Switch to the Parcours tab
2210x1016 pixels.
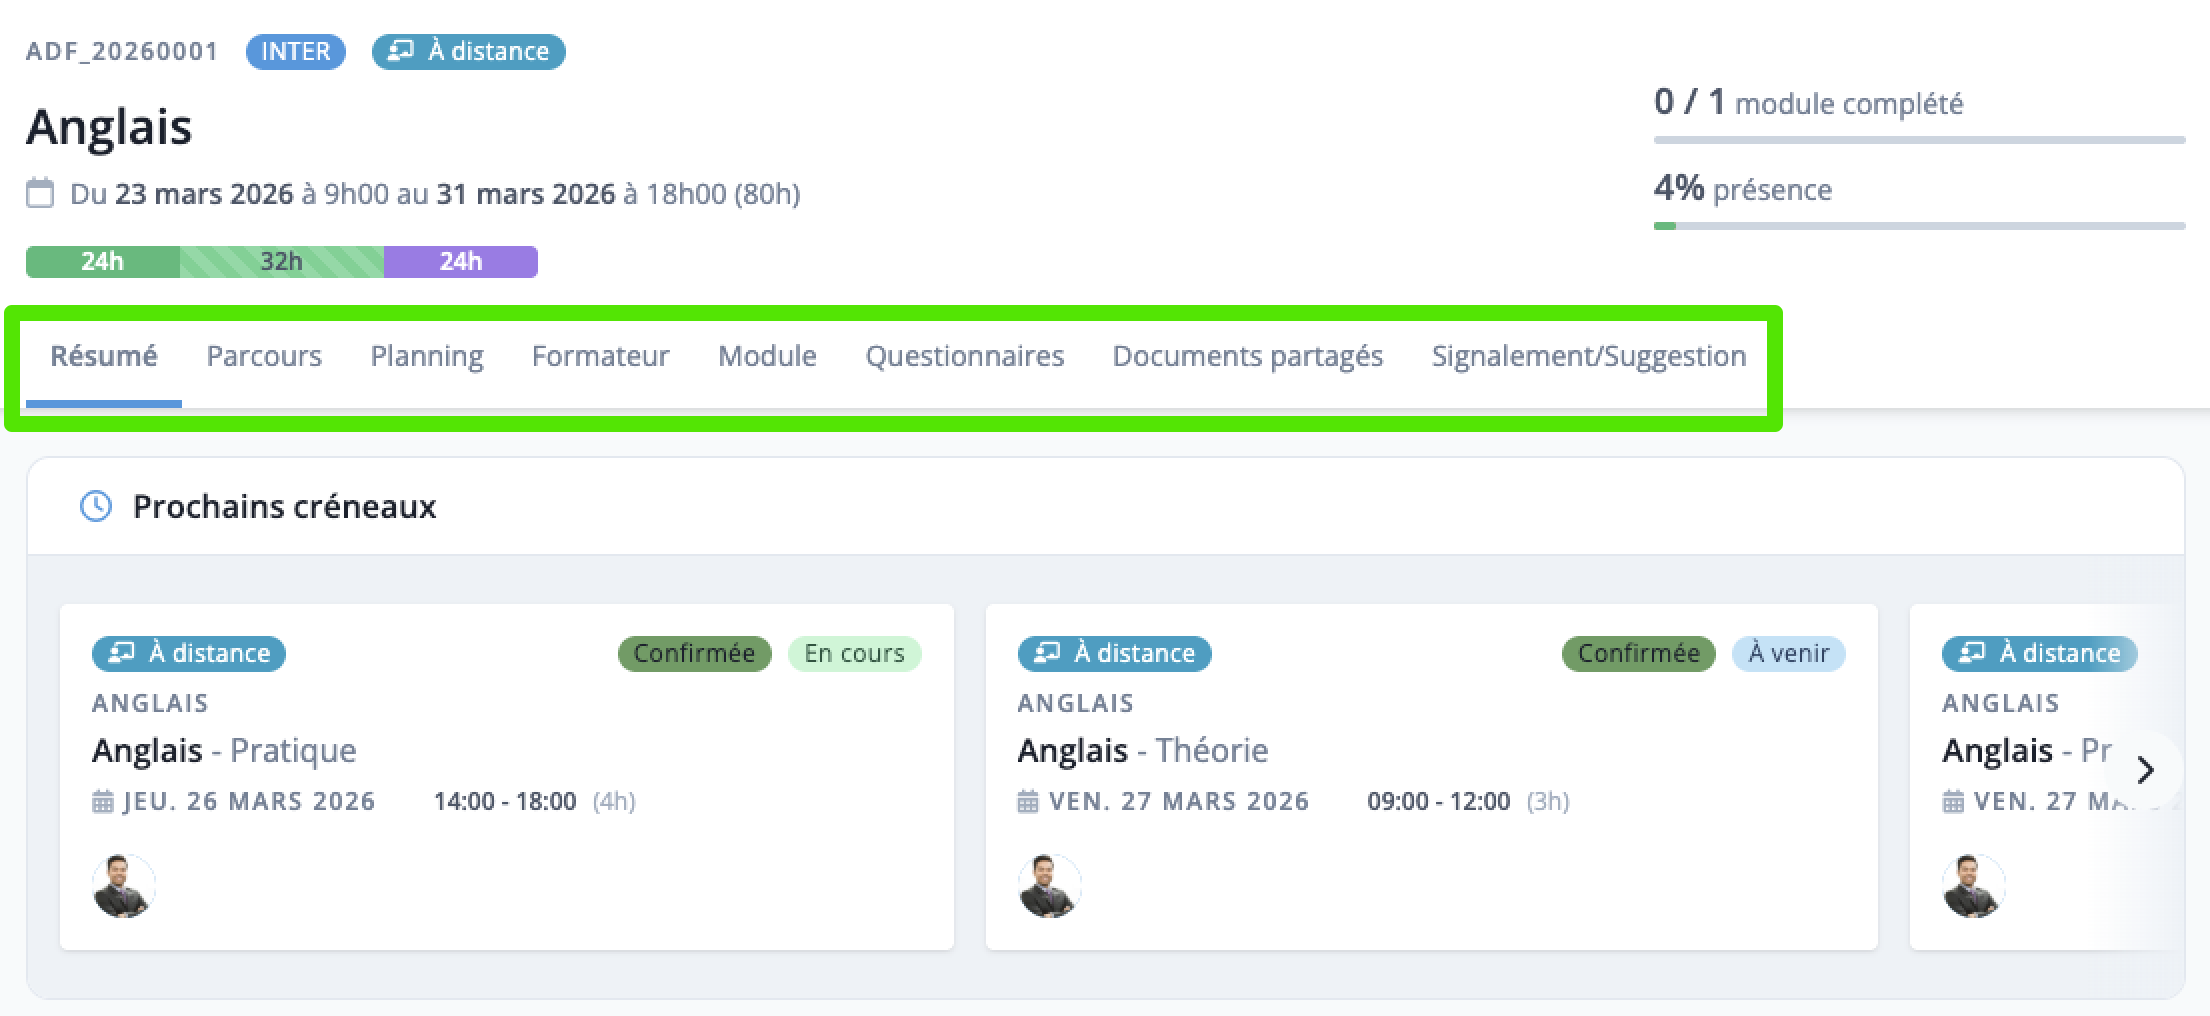click(x=264, y=356)
